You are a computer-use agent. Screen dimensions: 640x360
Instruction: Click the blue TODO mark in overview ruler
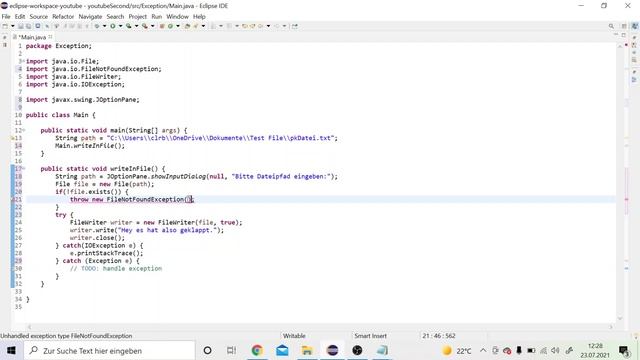(x=627, y=268)
